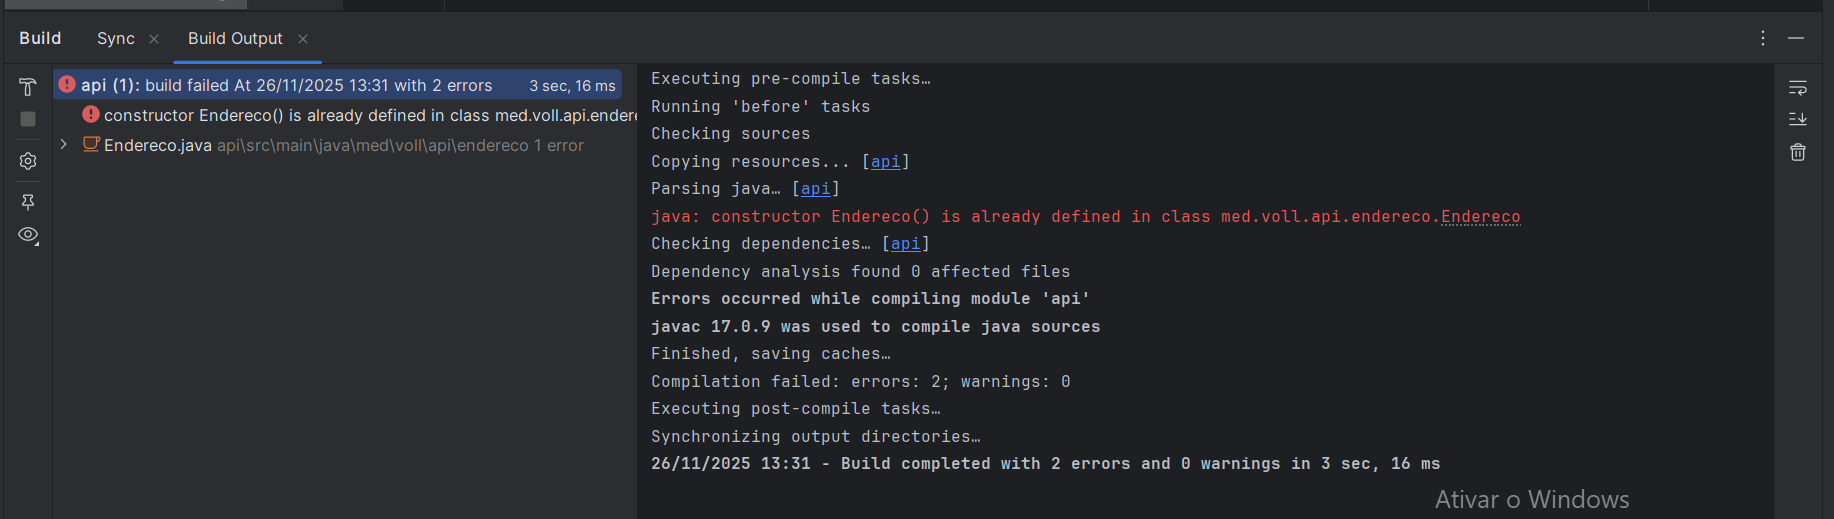Hide the Build tool window
1834x519 pixels.
pyautogui.click(x=1796, y=38)
